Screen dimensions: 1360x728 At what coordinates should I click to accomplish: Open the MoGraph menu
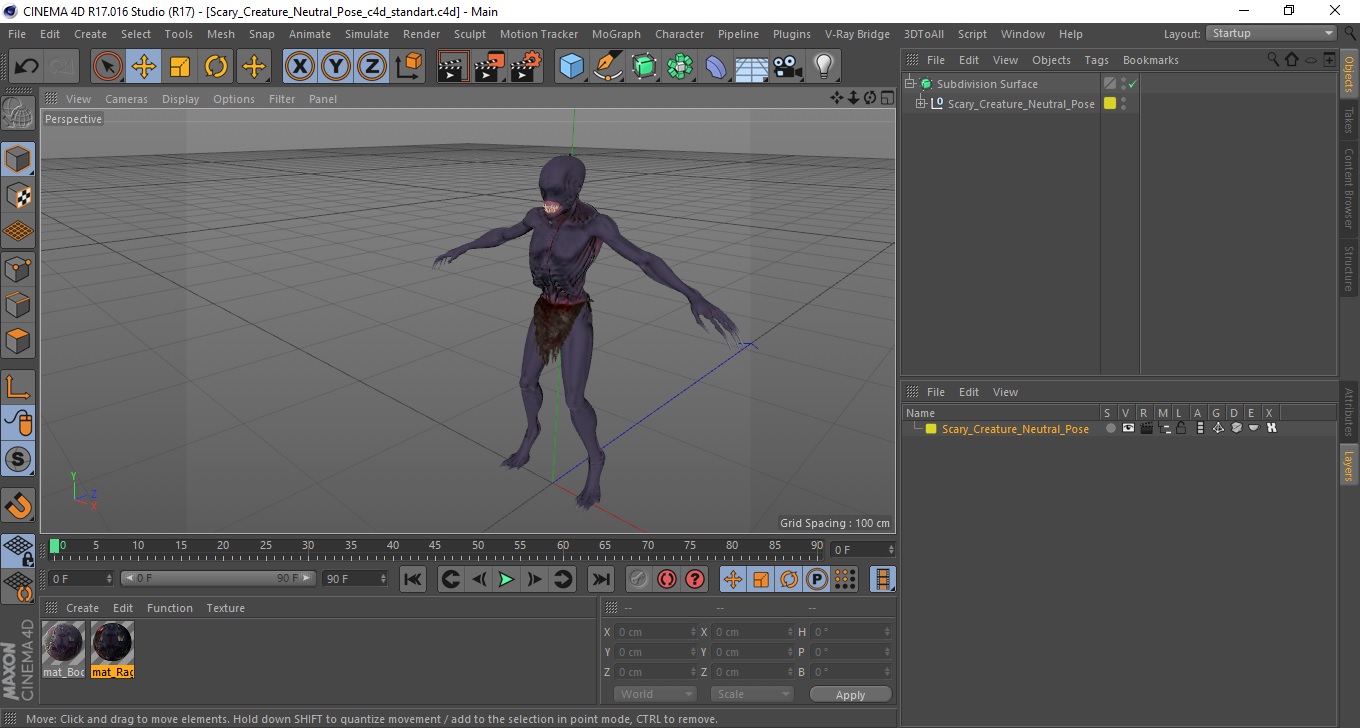pos(616,34)
